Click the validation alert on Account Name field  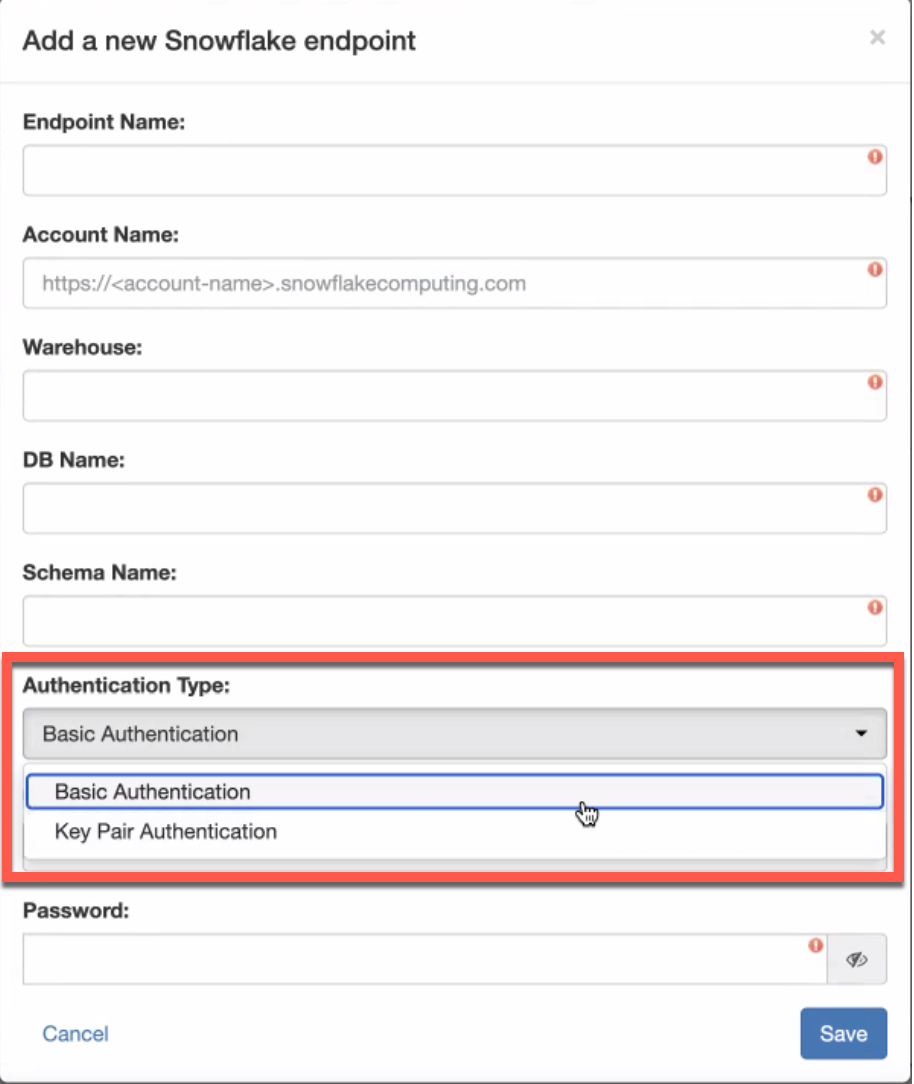(874, 269)
